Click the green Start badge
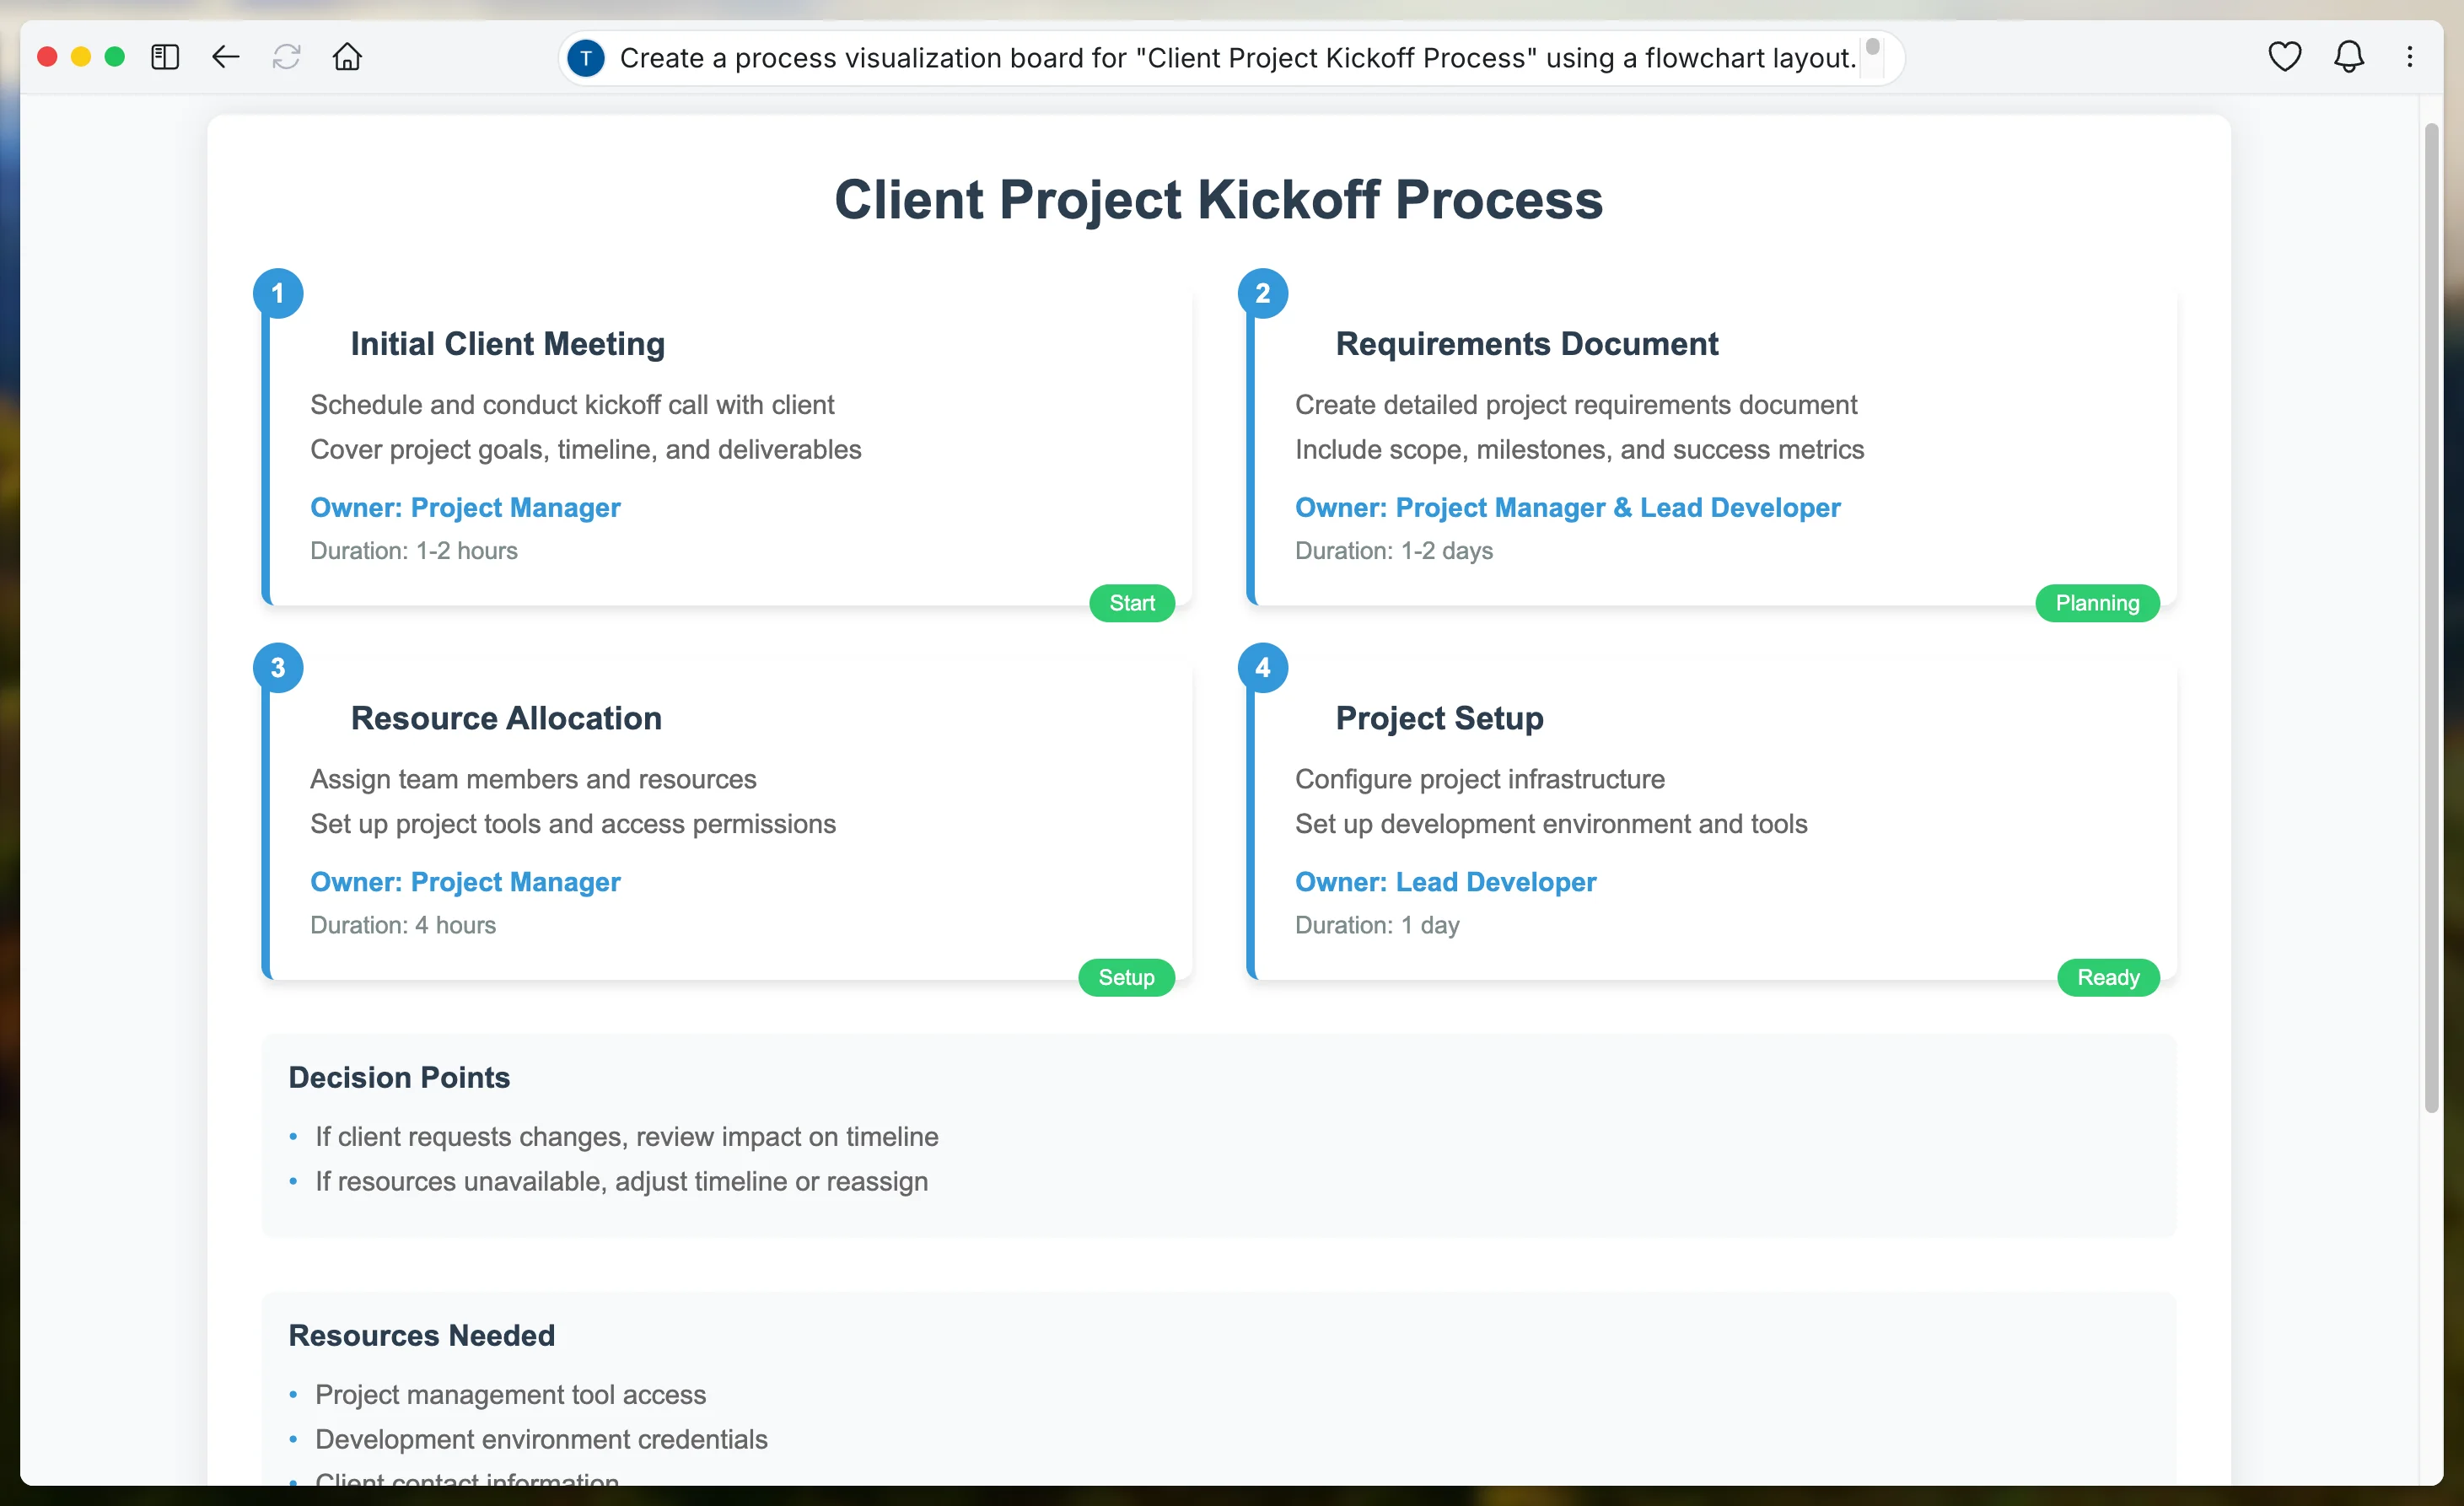Viewport: 2464px width, 1506px height. (1131, 603)
